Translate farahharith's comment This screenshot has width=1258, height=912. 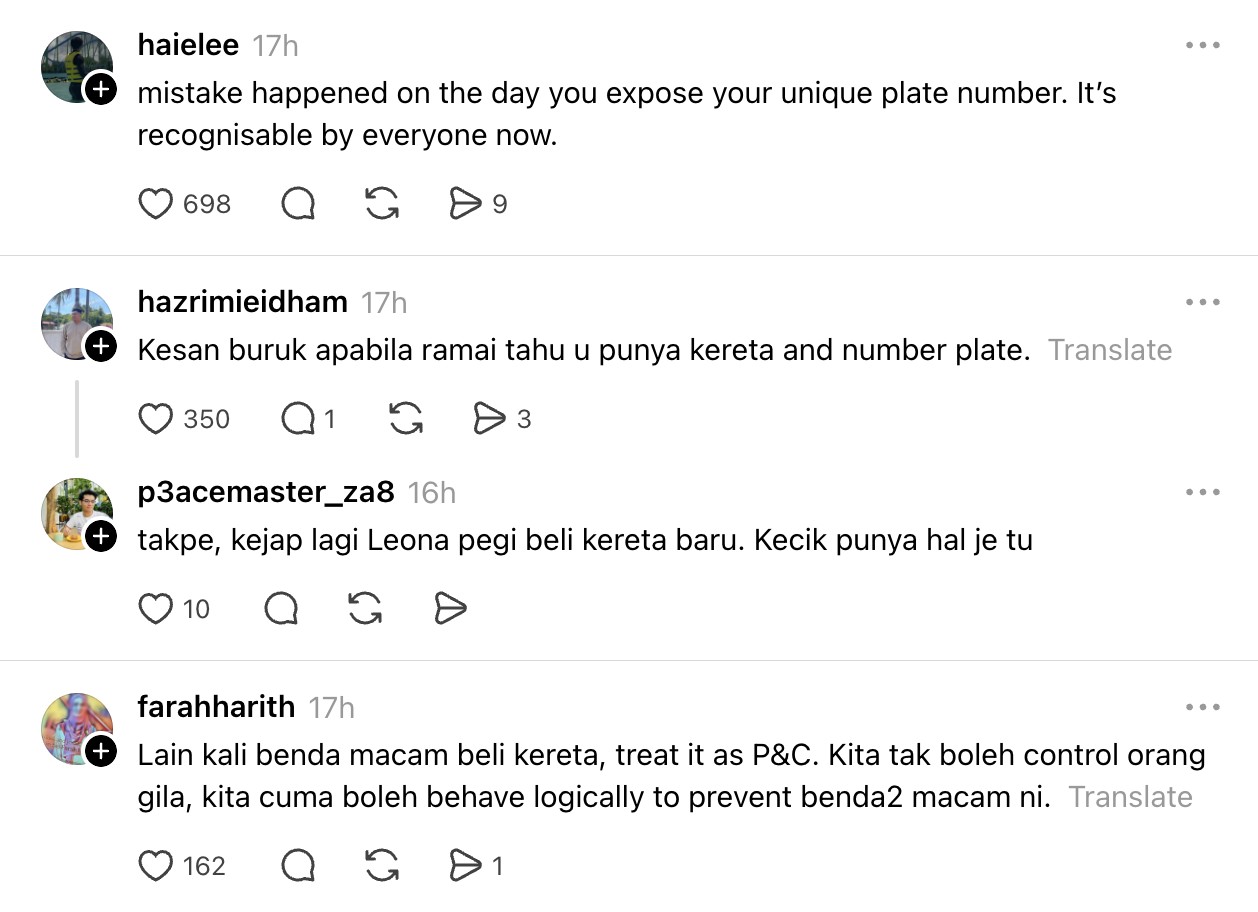pos(1130,797)
